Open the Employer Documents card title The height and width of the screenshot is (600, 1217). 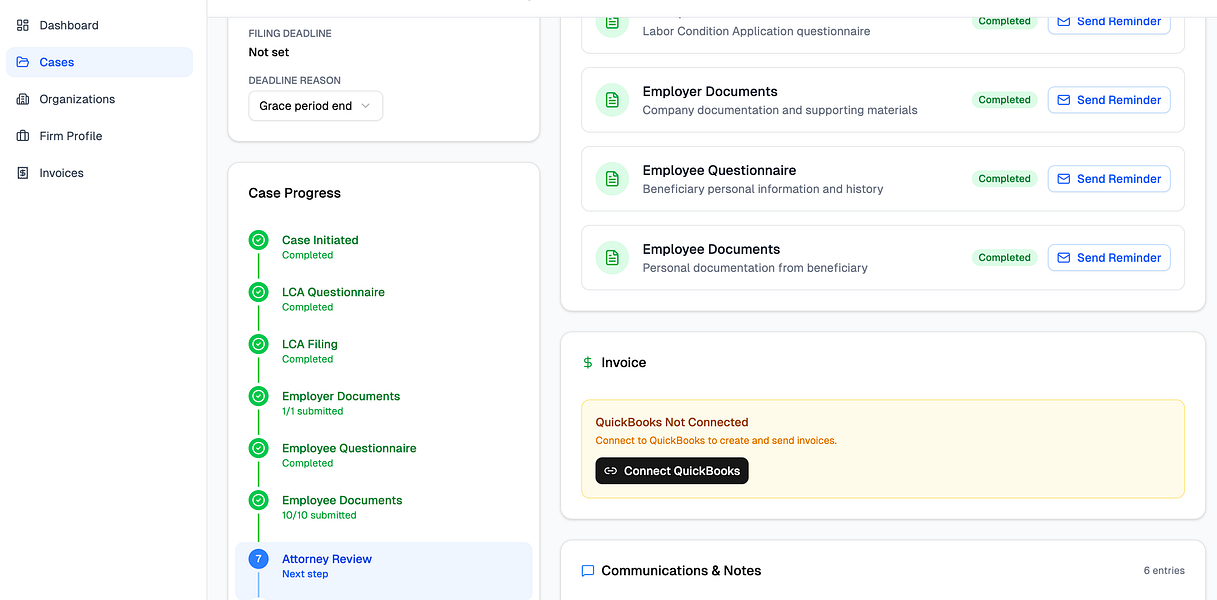(710, 91)
